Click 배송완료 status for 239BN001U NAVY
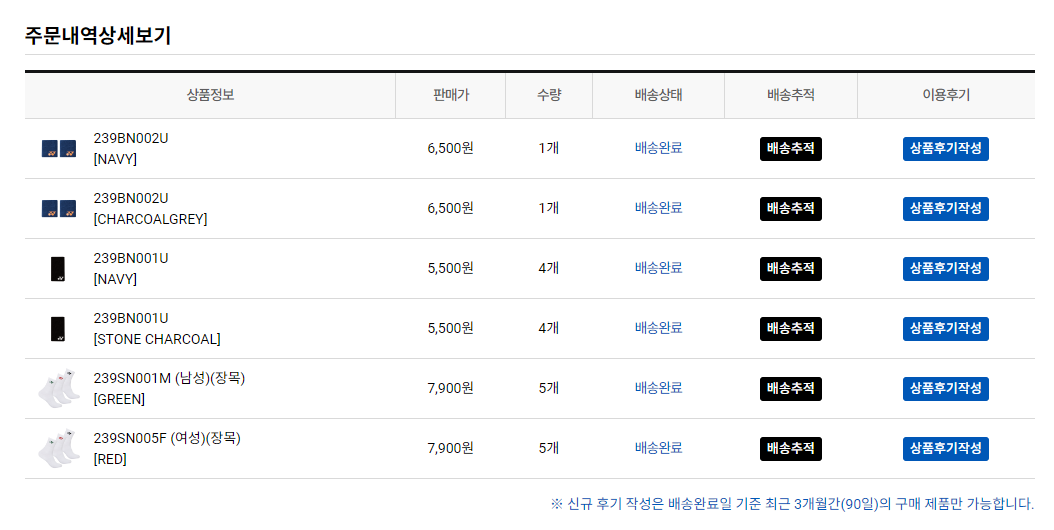This screenshot has height=530, width=1054. point(659,268)
